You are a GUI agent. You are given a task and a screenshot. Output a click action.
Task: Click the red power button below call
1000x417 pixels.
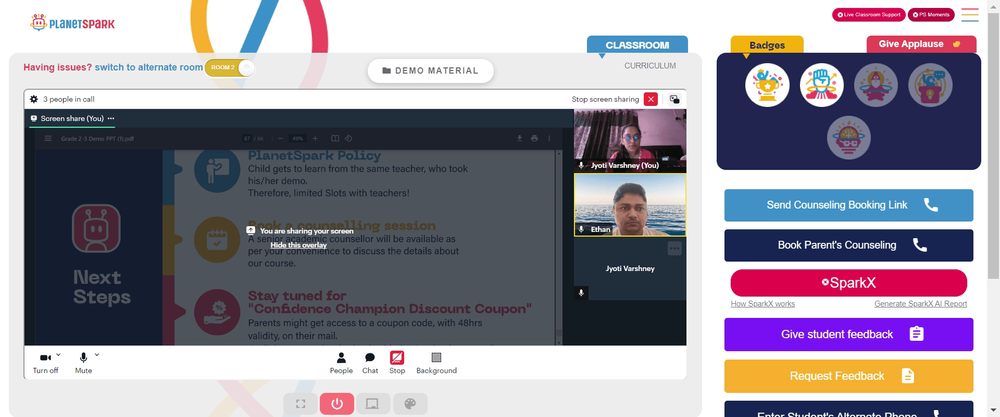[337, 404]
